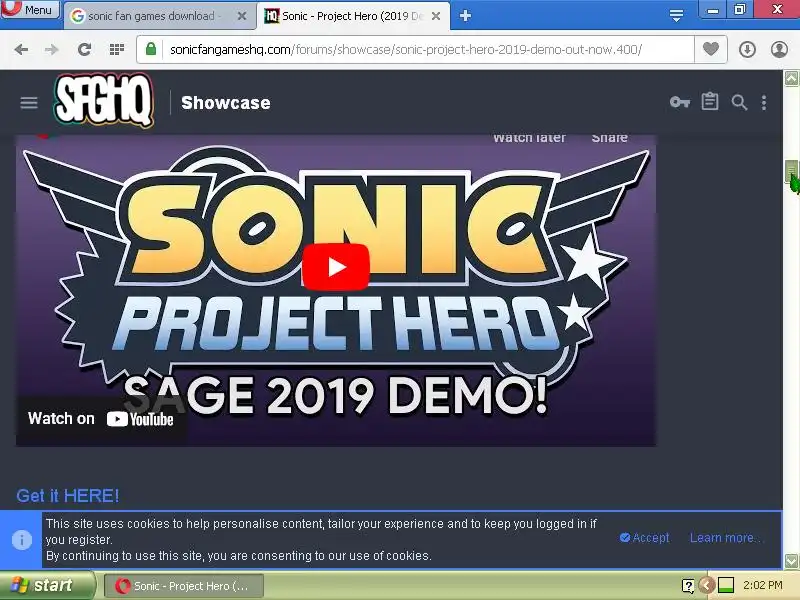Screen dimensions: 800x600
Task: Open the Get it HERE! link
Action: pyautogui.click(x=67, y=495)
